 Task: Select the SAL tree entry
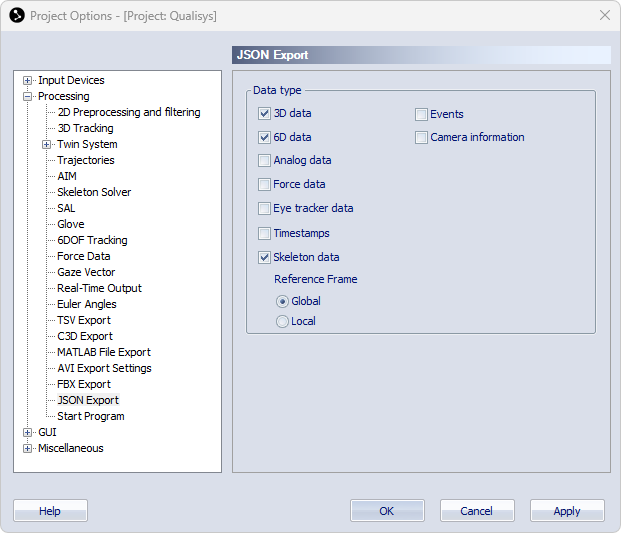coord(66,208)
